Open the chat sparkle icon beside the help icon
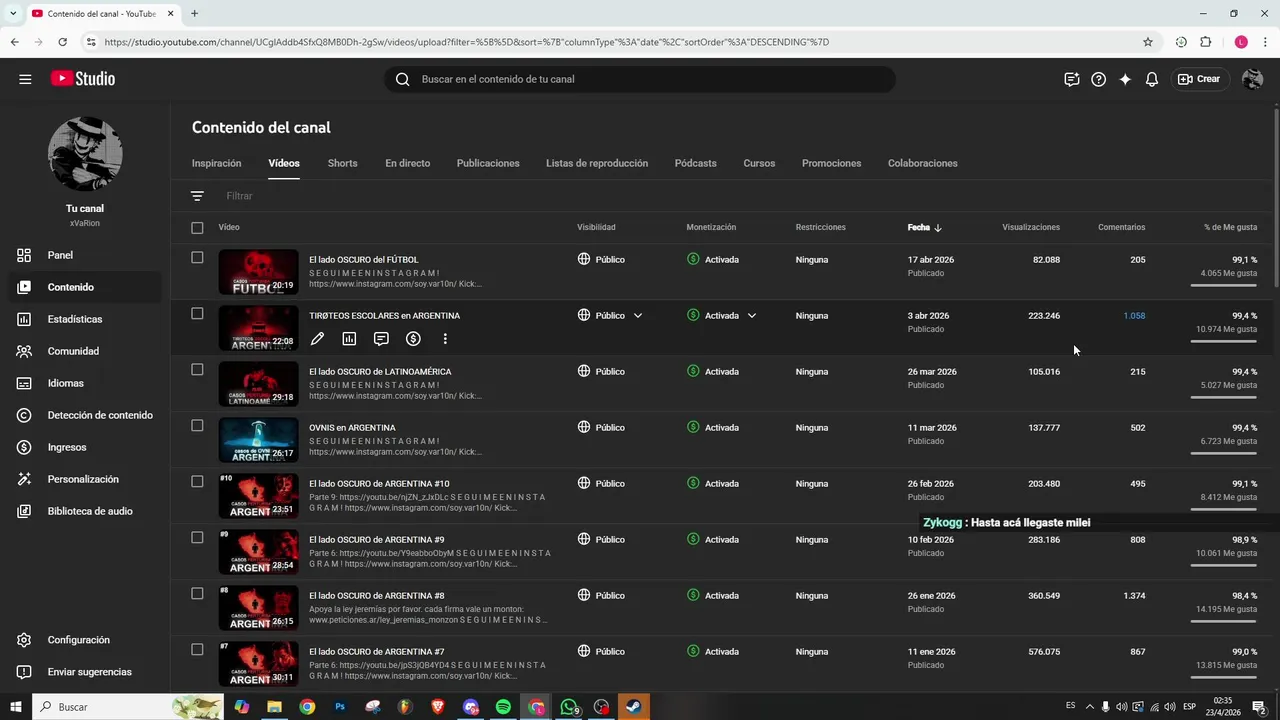This screenshot has height=720, width=1280. click(1072, 79)
